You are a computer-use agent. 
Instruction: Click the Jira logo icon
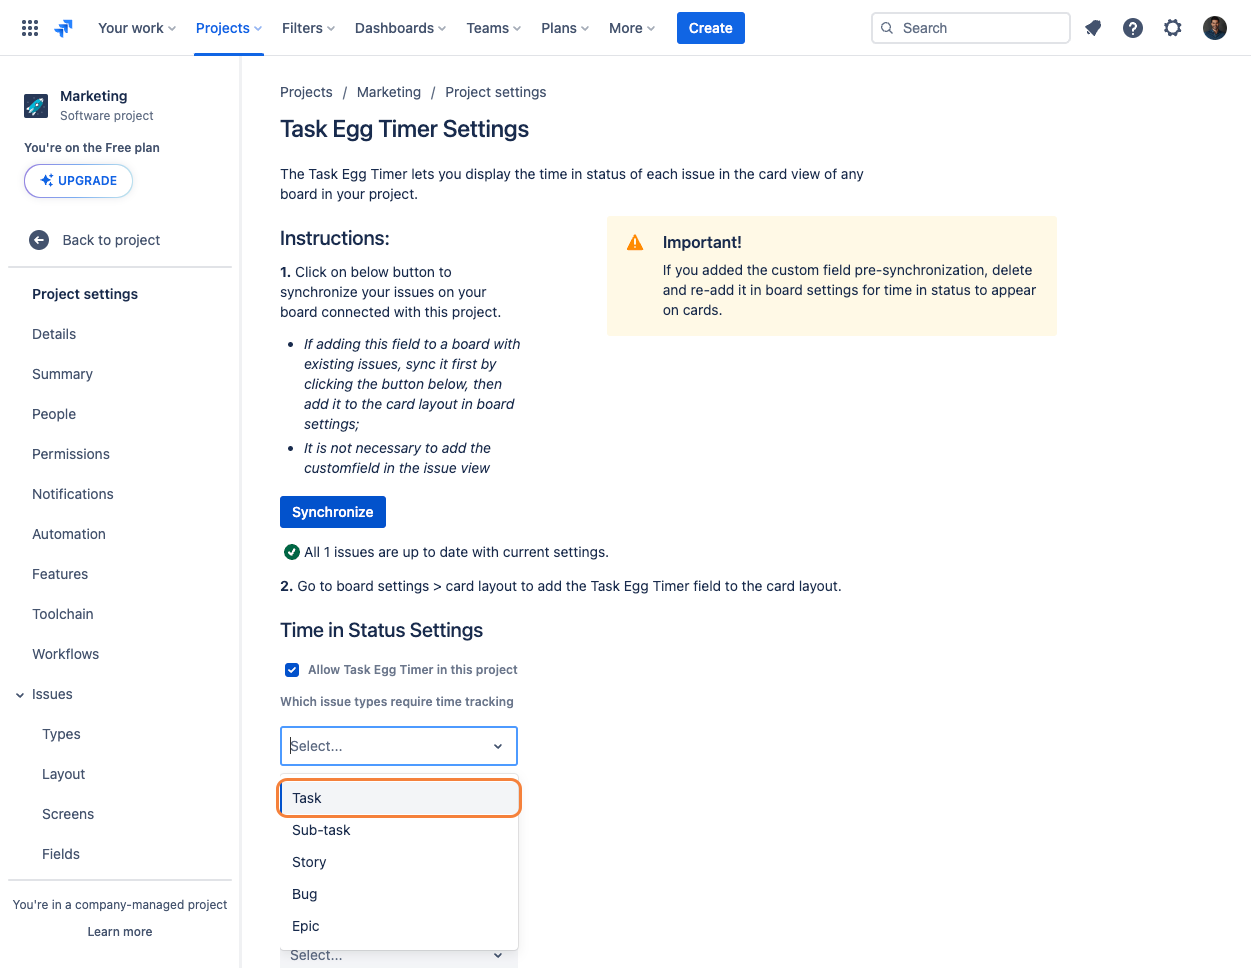tap(64, 28)
